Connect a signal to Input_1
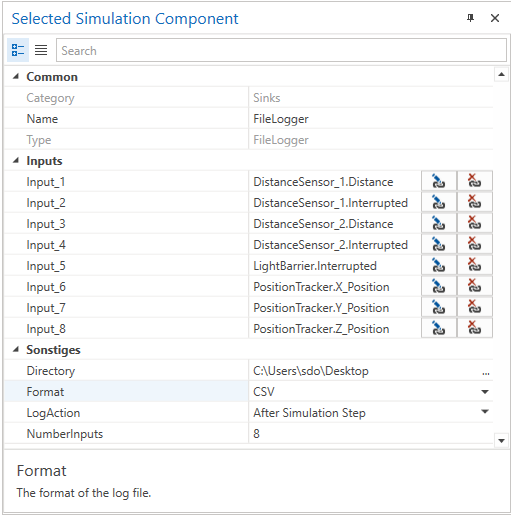Image resolution: width=511 pixels, height=515 pixels. [439, 181]
